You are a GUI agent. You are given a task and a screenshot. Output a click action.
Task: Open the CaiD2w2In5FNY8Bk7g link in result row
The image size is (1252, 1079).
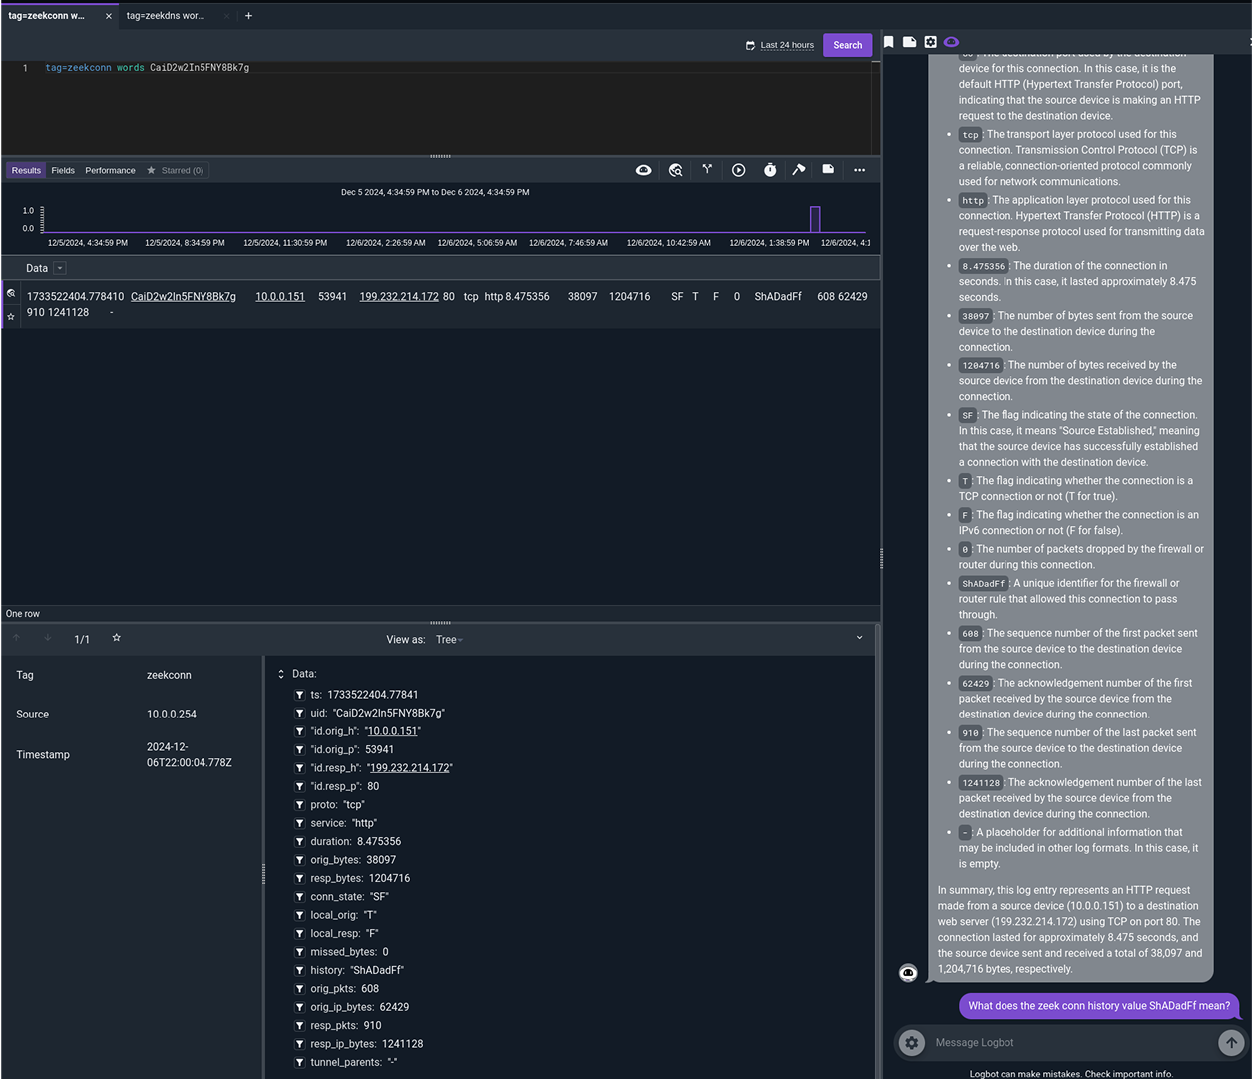point(183,297)
